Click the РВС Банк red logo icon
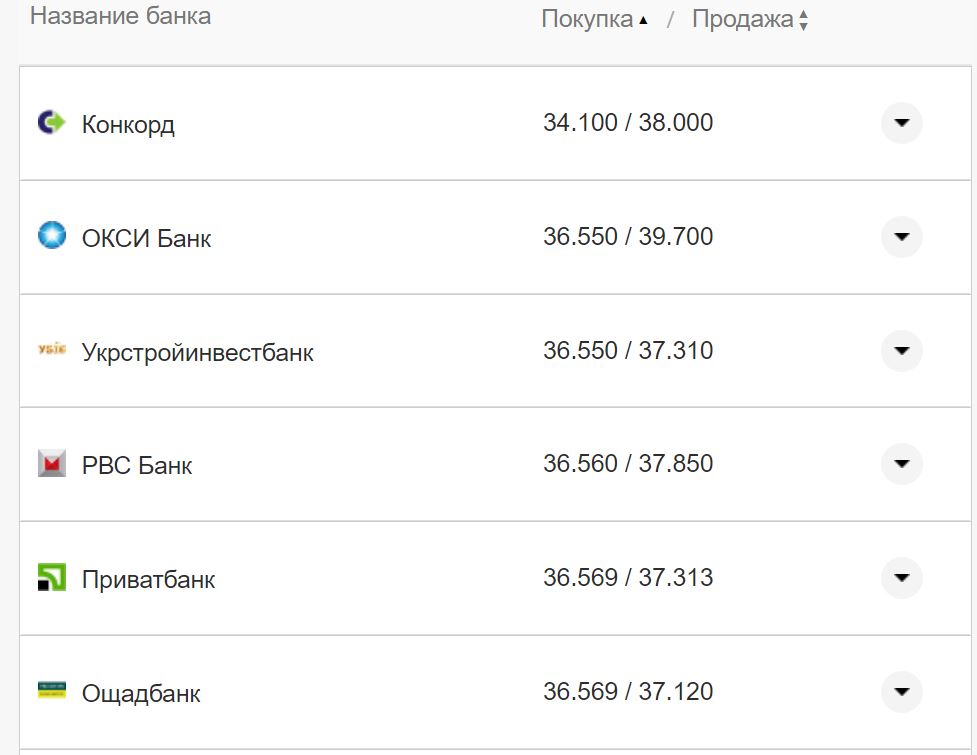This screenshot has height=755, width=977. (x=49, y=464)
